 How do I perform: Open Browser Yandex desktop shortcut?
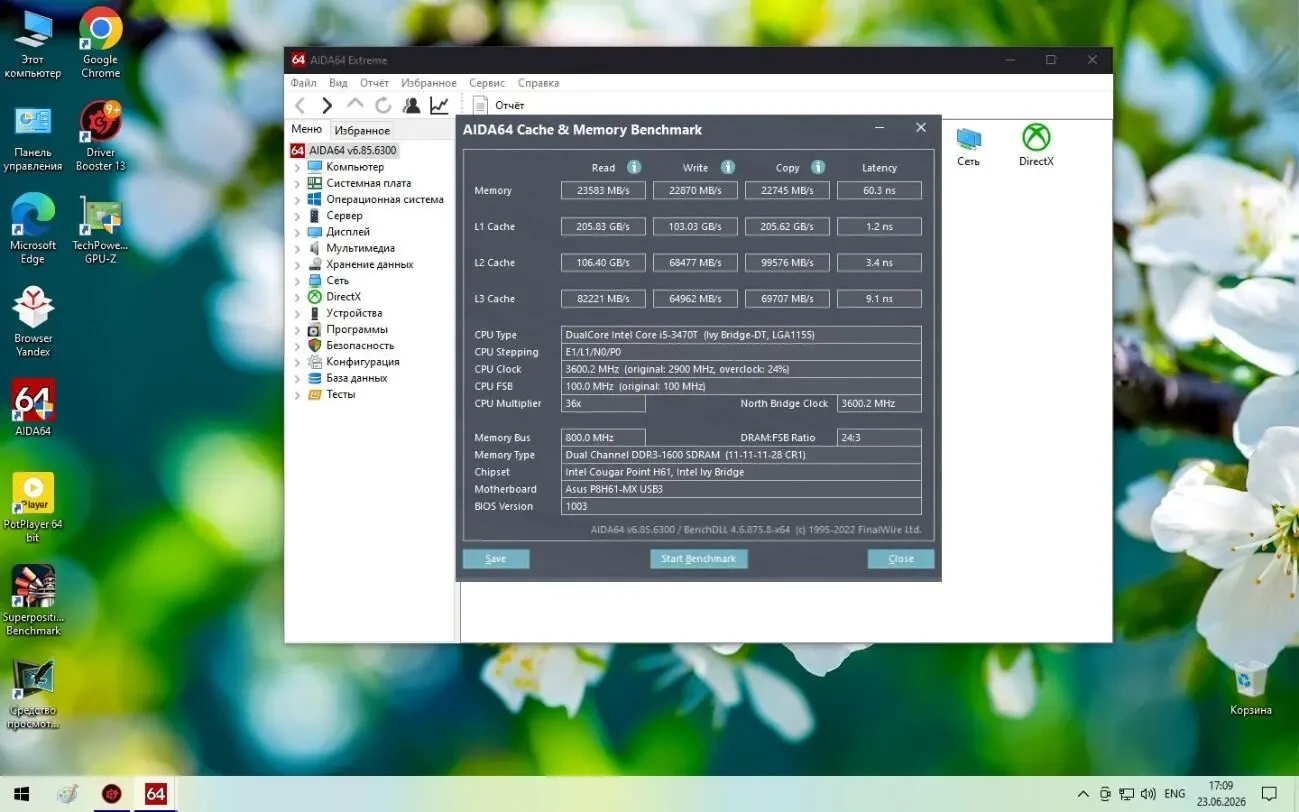33,322
